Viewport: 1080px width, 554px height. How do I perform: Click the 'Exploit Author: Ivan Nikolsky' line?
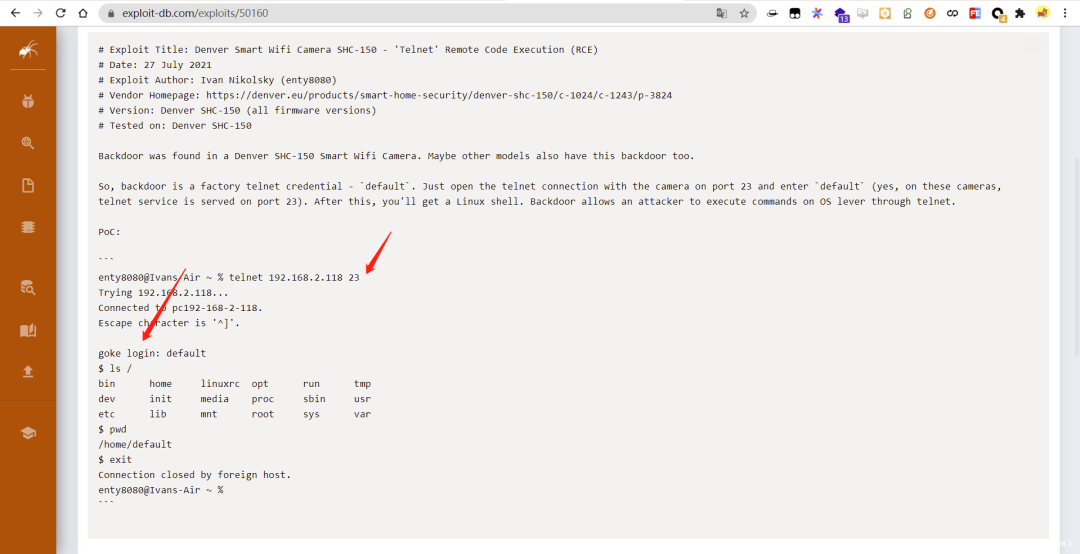click(x=217, y=80)
